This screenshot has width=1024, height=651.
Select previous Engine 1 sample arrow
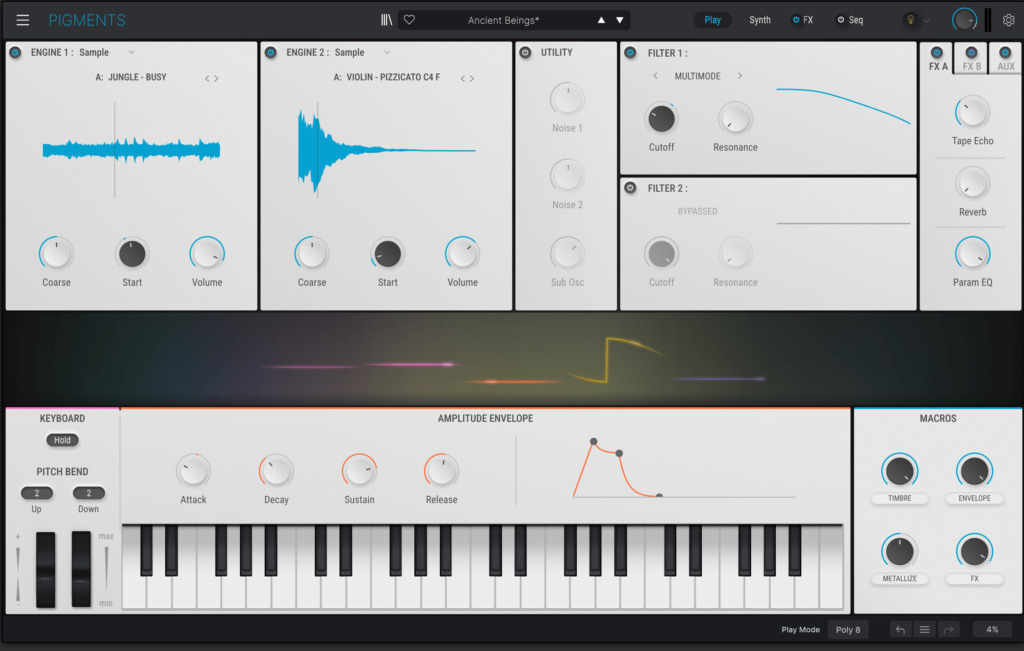pos(207,78)
